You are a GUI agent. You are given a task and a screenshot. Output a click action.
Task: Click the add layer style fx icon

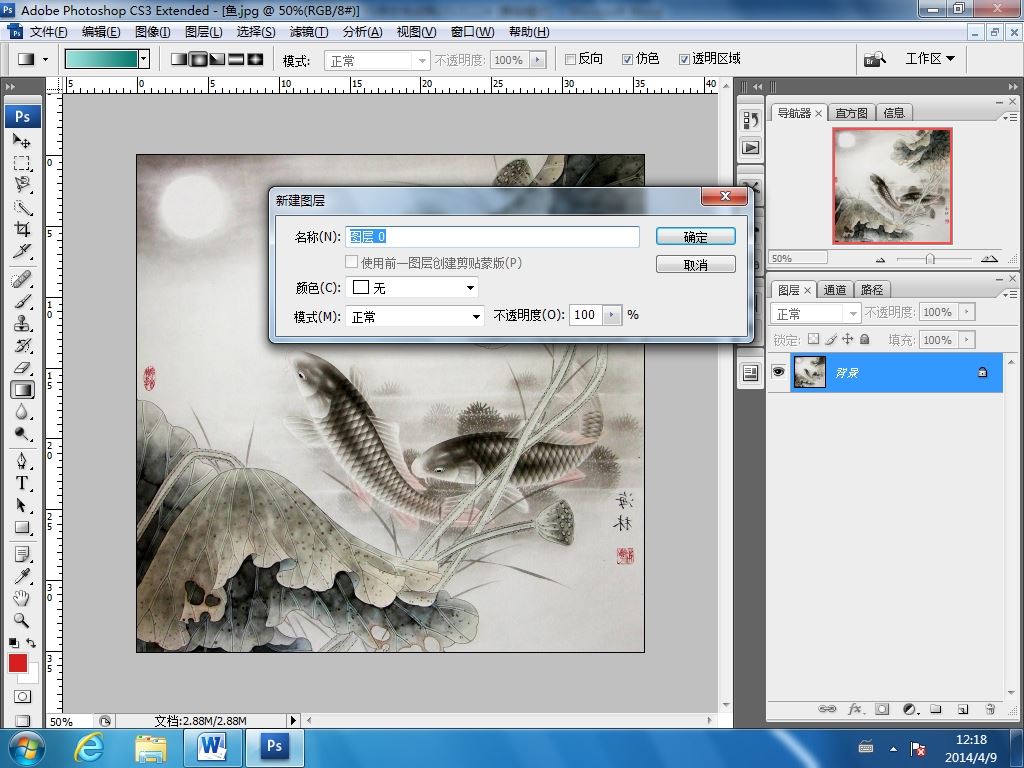(855, 709)
